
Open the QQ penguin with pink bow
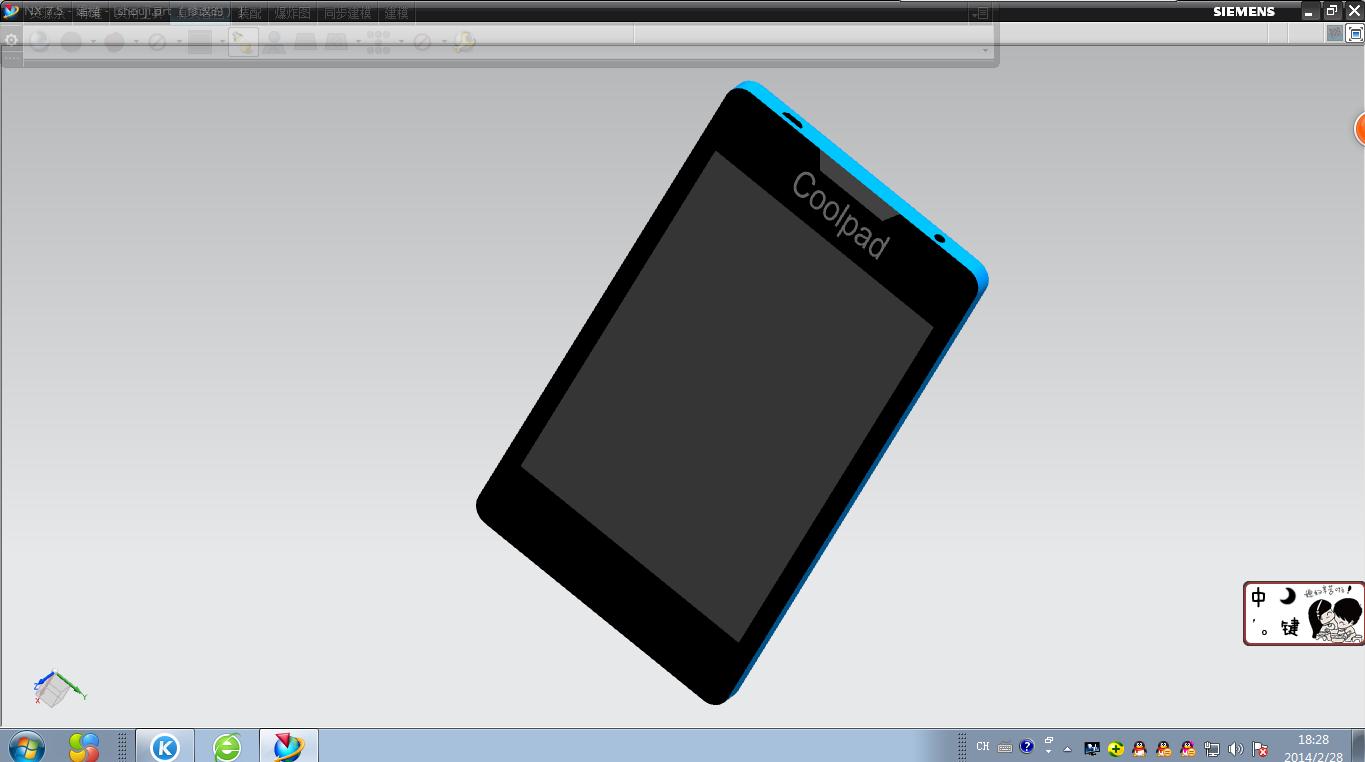coord(1188,748)
